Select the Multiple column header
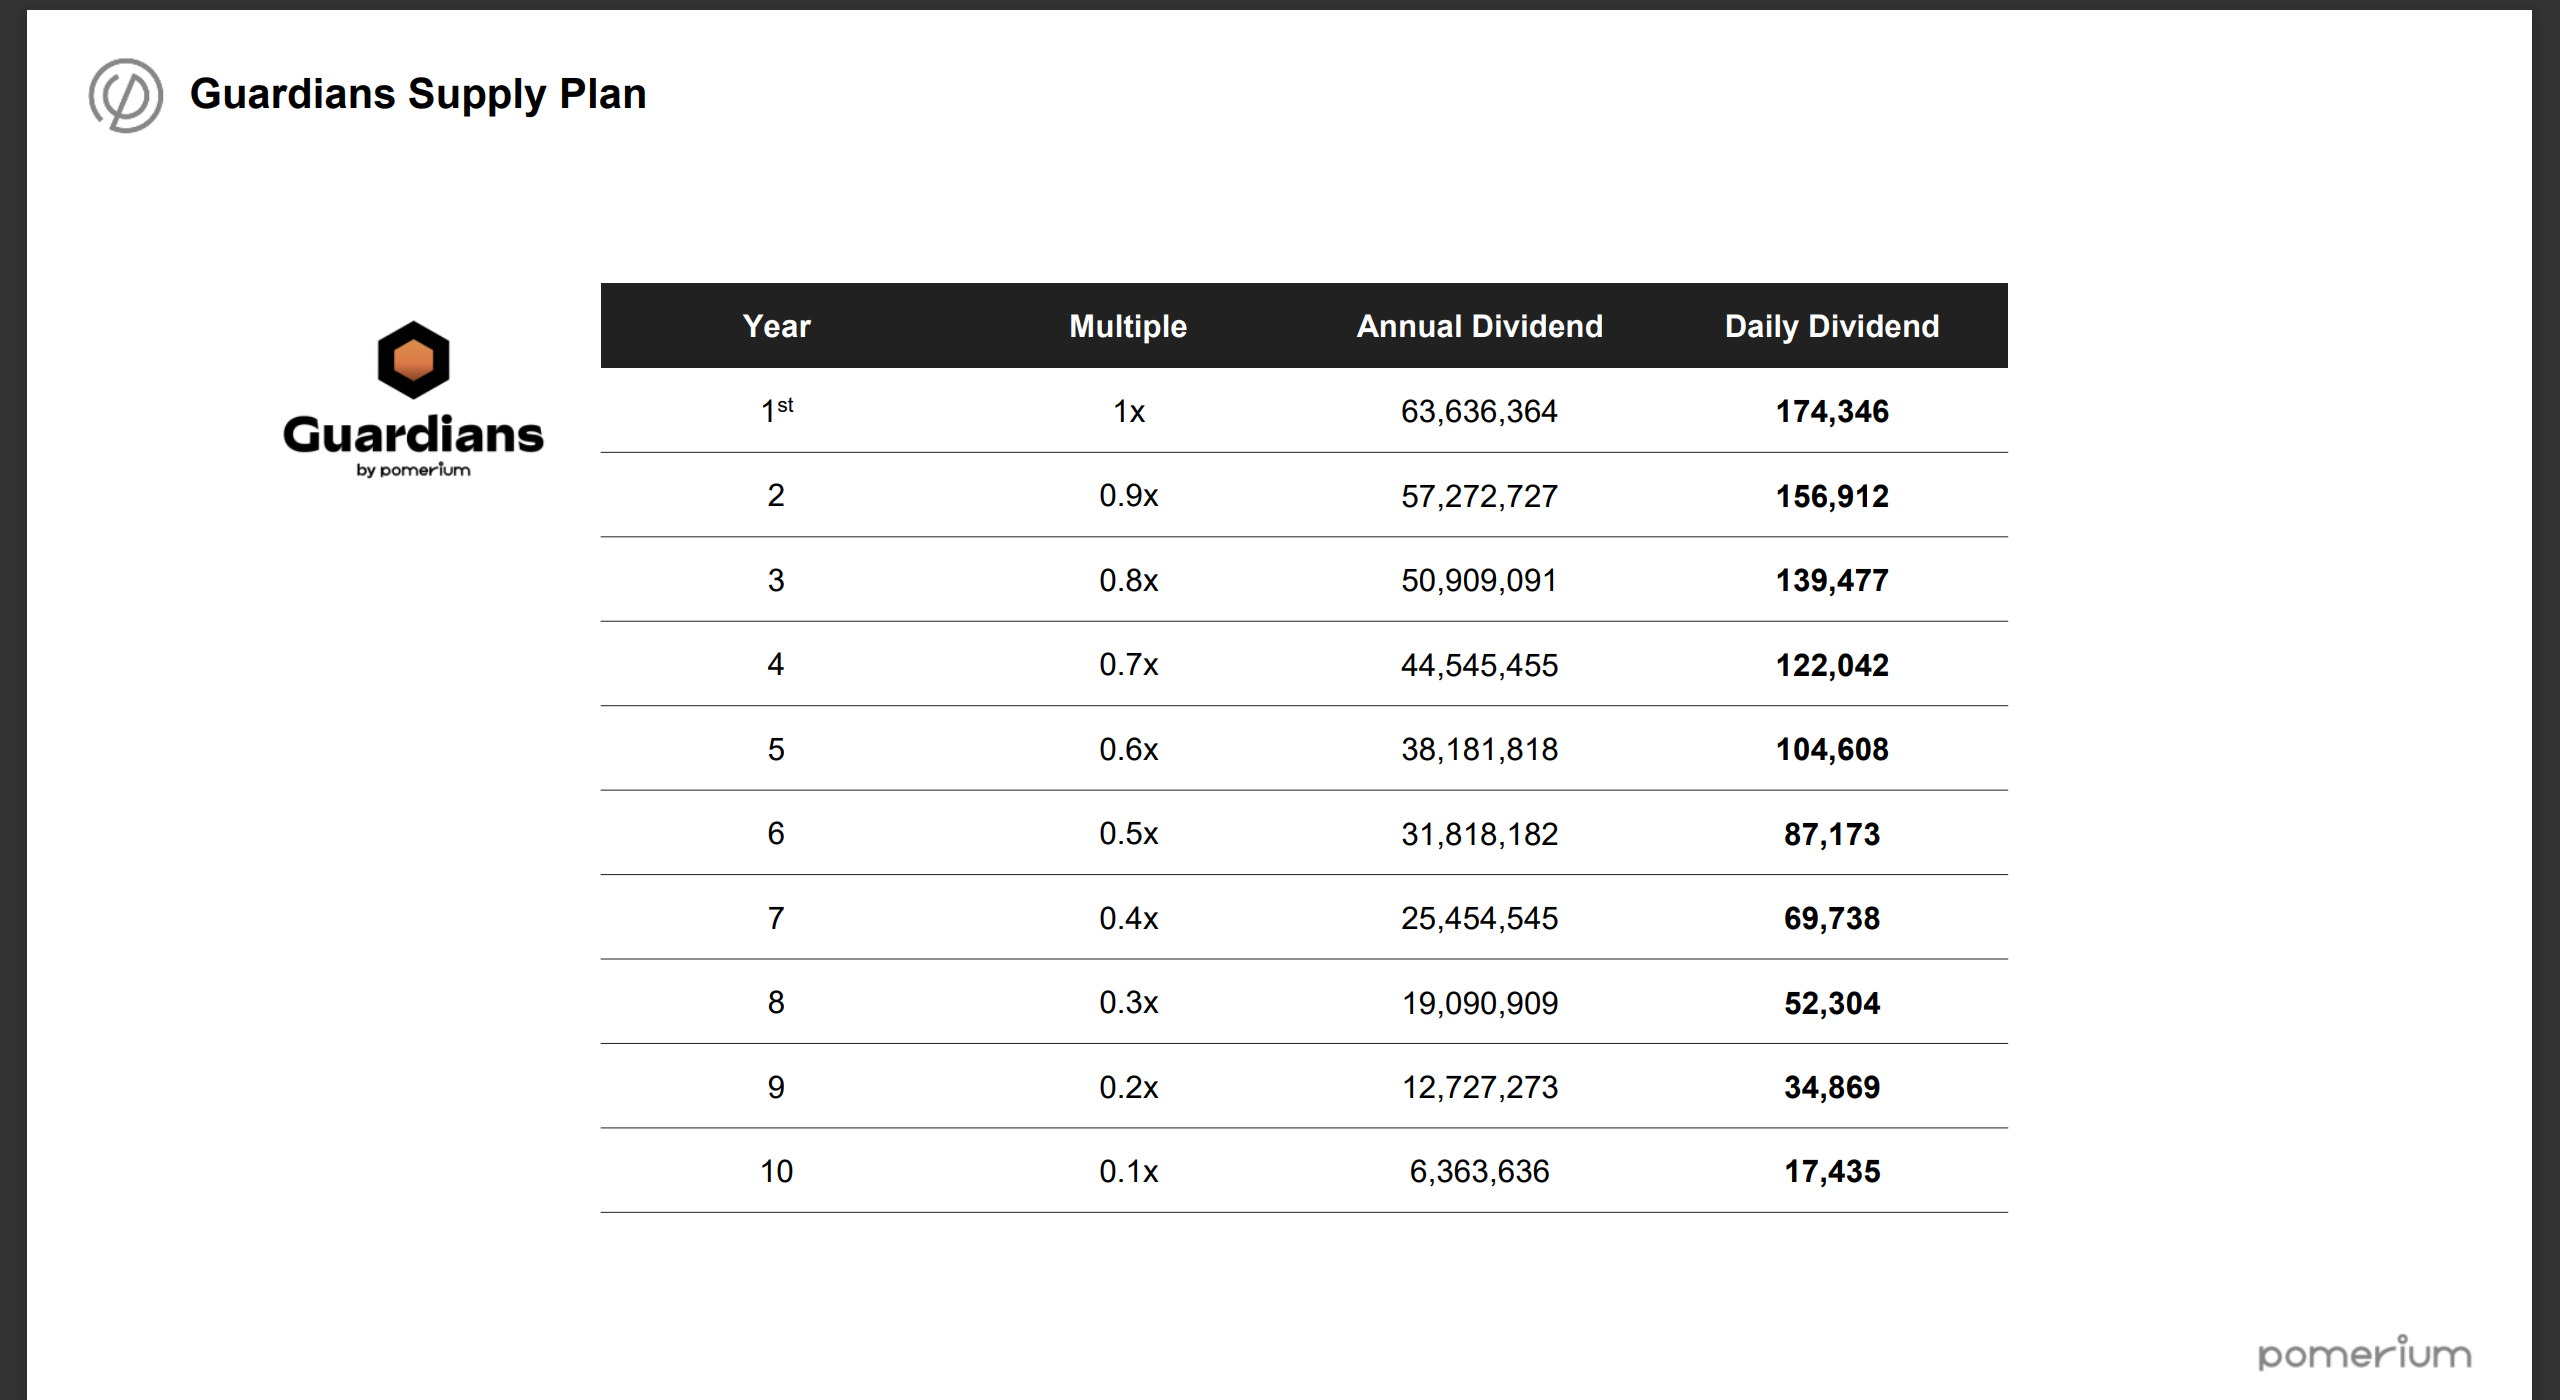2560x1400 pixels. (x=1128, y=326)
